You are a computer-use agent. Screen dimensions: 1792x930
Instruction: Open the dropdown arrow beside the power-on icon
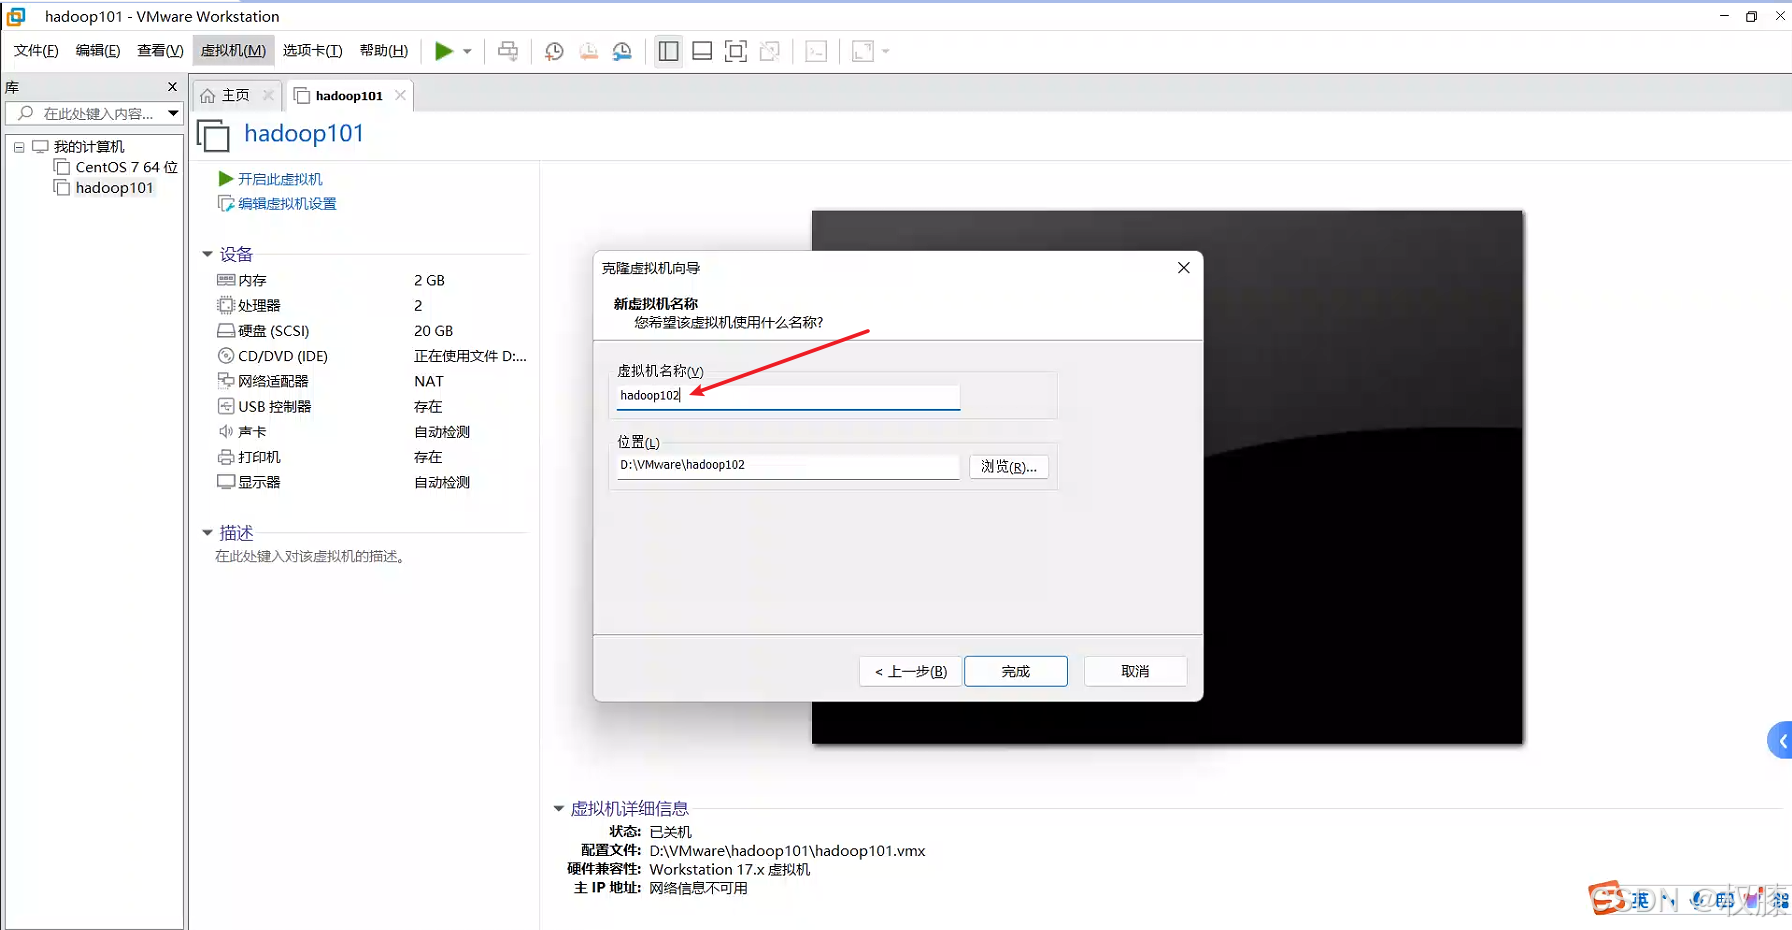pyautogui.click(x=467, y=51)
